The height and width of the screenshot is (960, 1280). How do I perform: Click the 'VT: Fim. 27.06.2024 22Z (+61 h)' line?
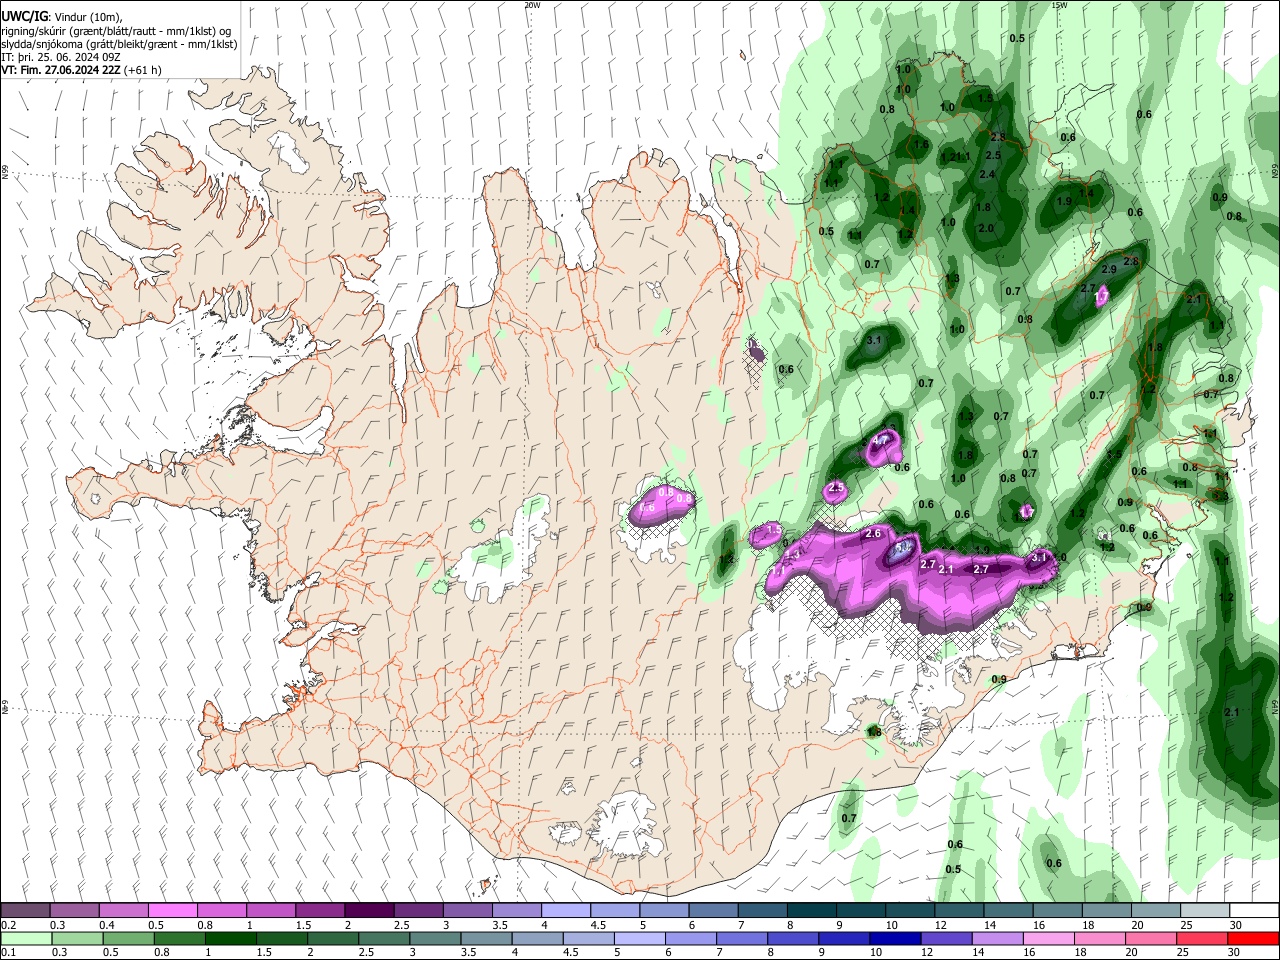(81, 70)
